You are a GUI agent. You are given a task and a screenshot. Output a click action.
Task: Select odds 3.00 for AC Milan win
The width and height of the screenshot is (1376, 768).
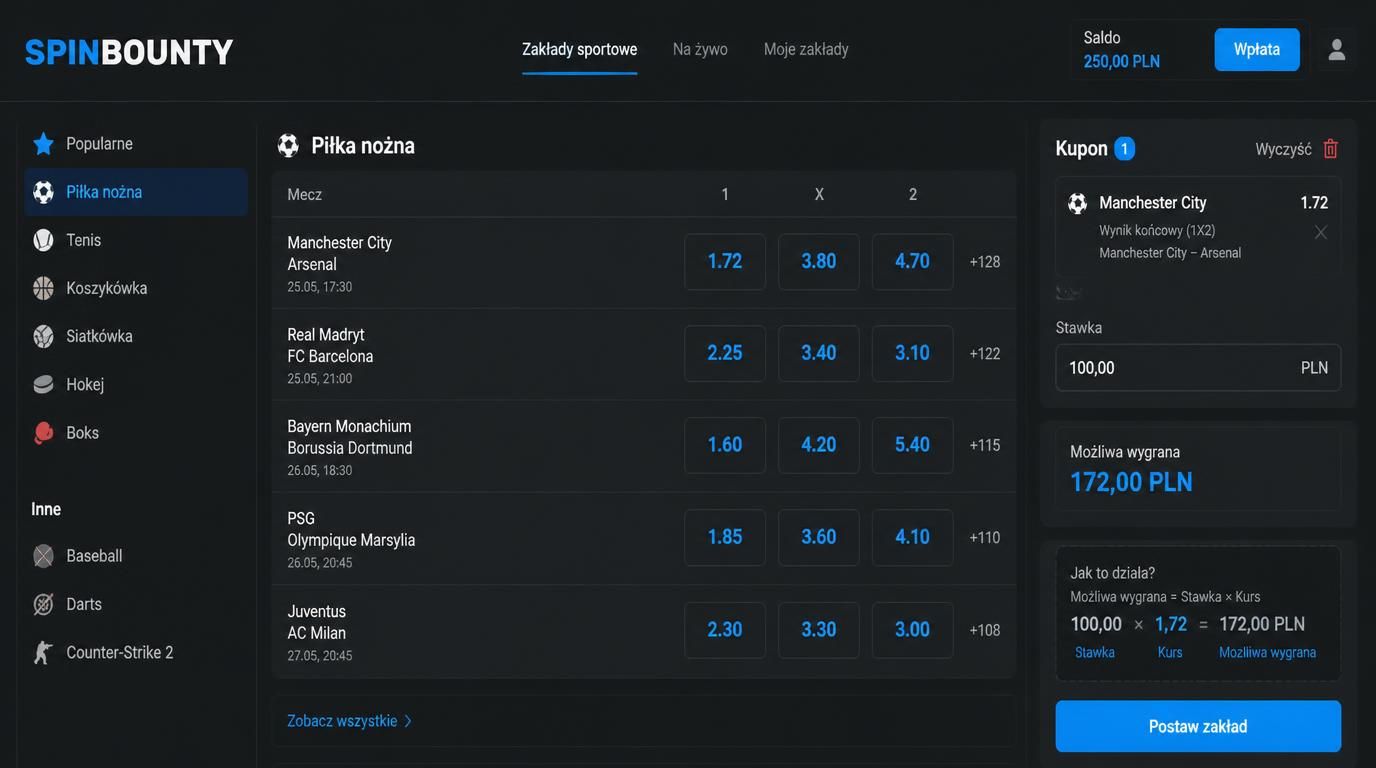pyautogui.click(x=912, y=630)
